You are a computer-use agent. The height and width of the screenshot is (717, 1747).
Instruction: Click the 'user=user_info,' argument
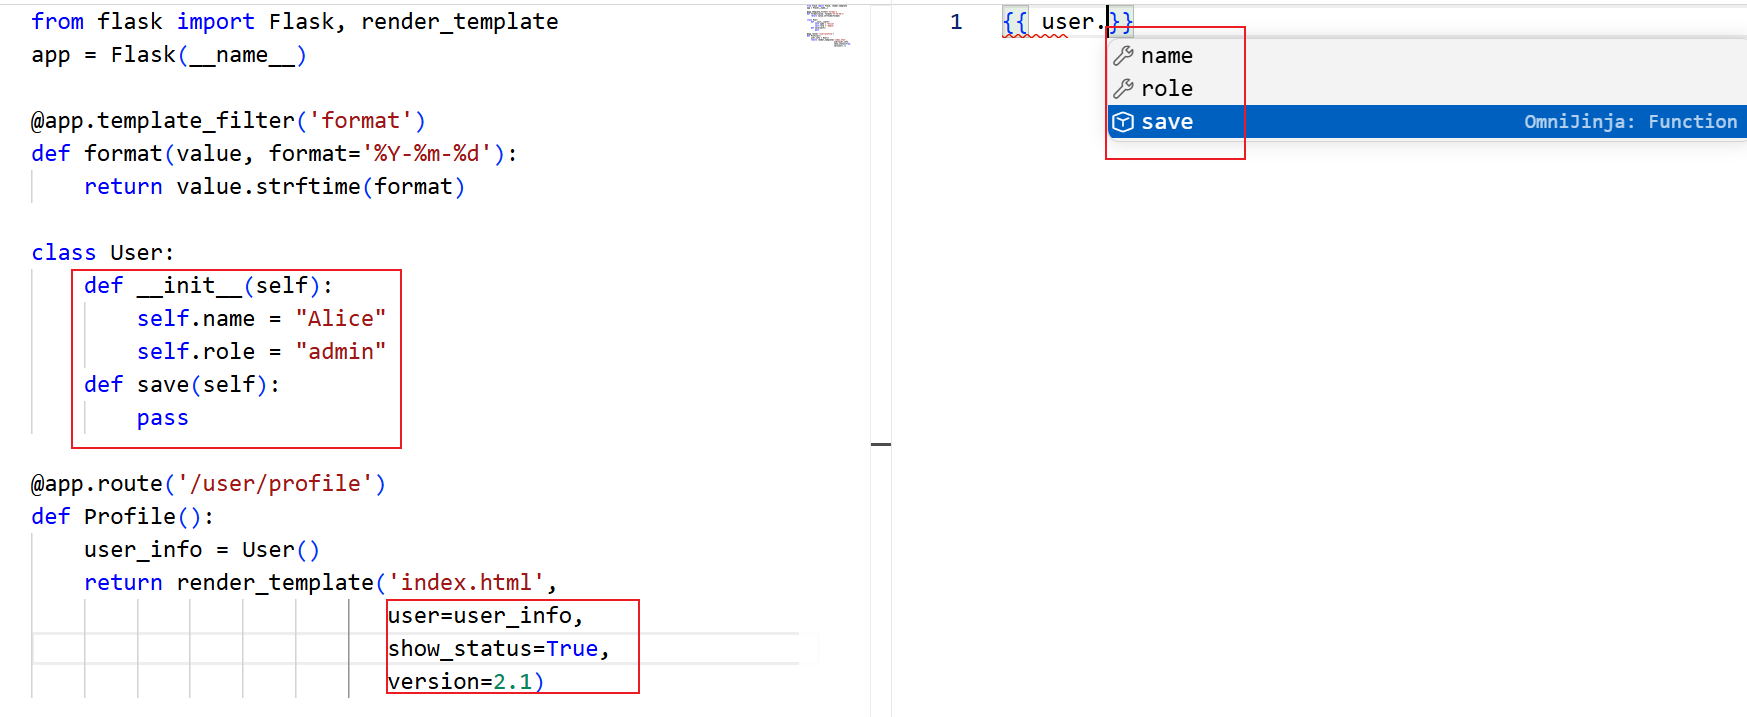(485, 616)
